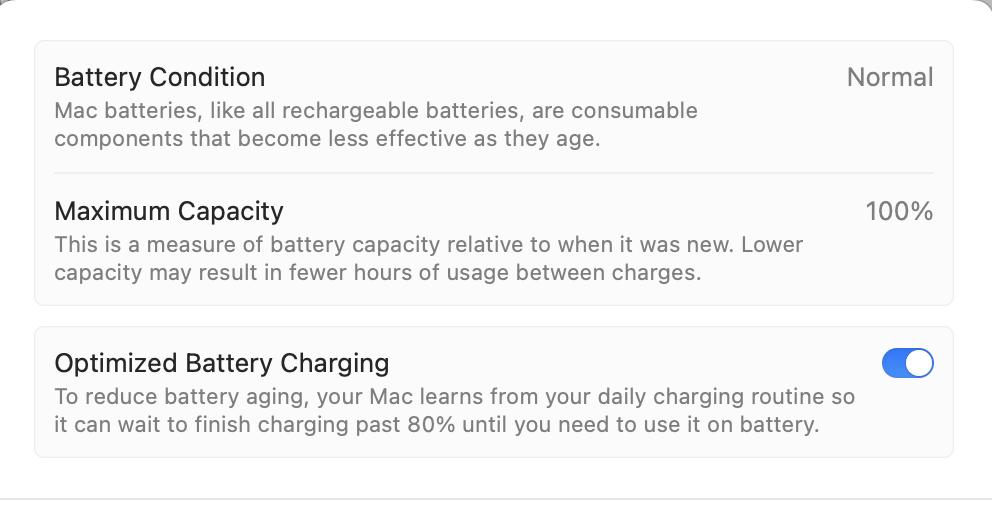Click the Optimized Battery Charging title
992x518 pixels.
point(222,363)
